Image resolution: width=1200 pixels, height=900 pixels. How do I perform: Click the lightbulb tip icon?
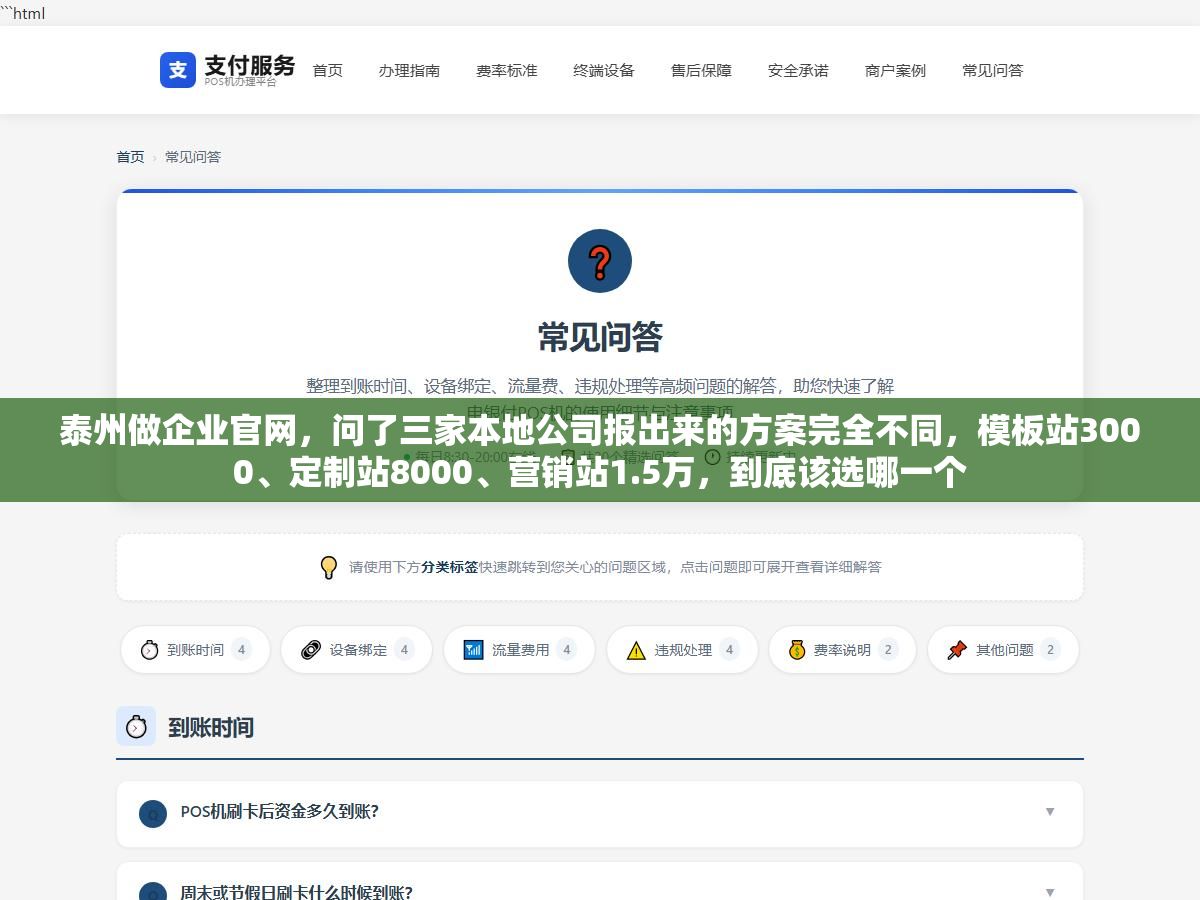coord(328,567)
